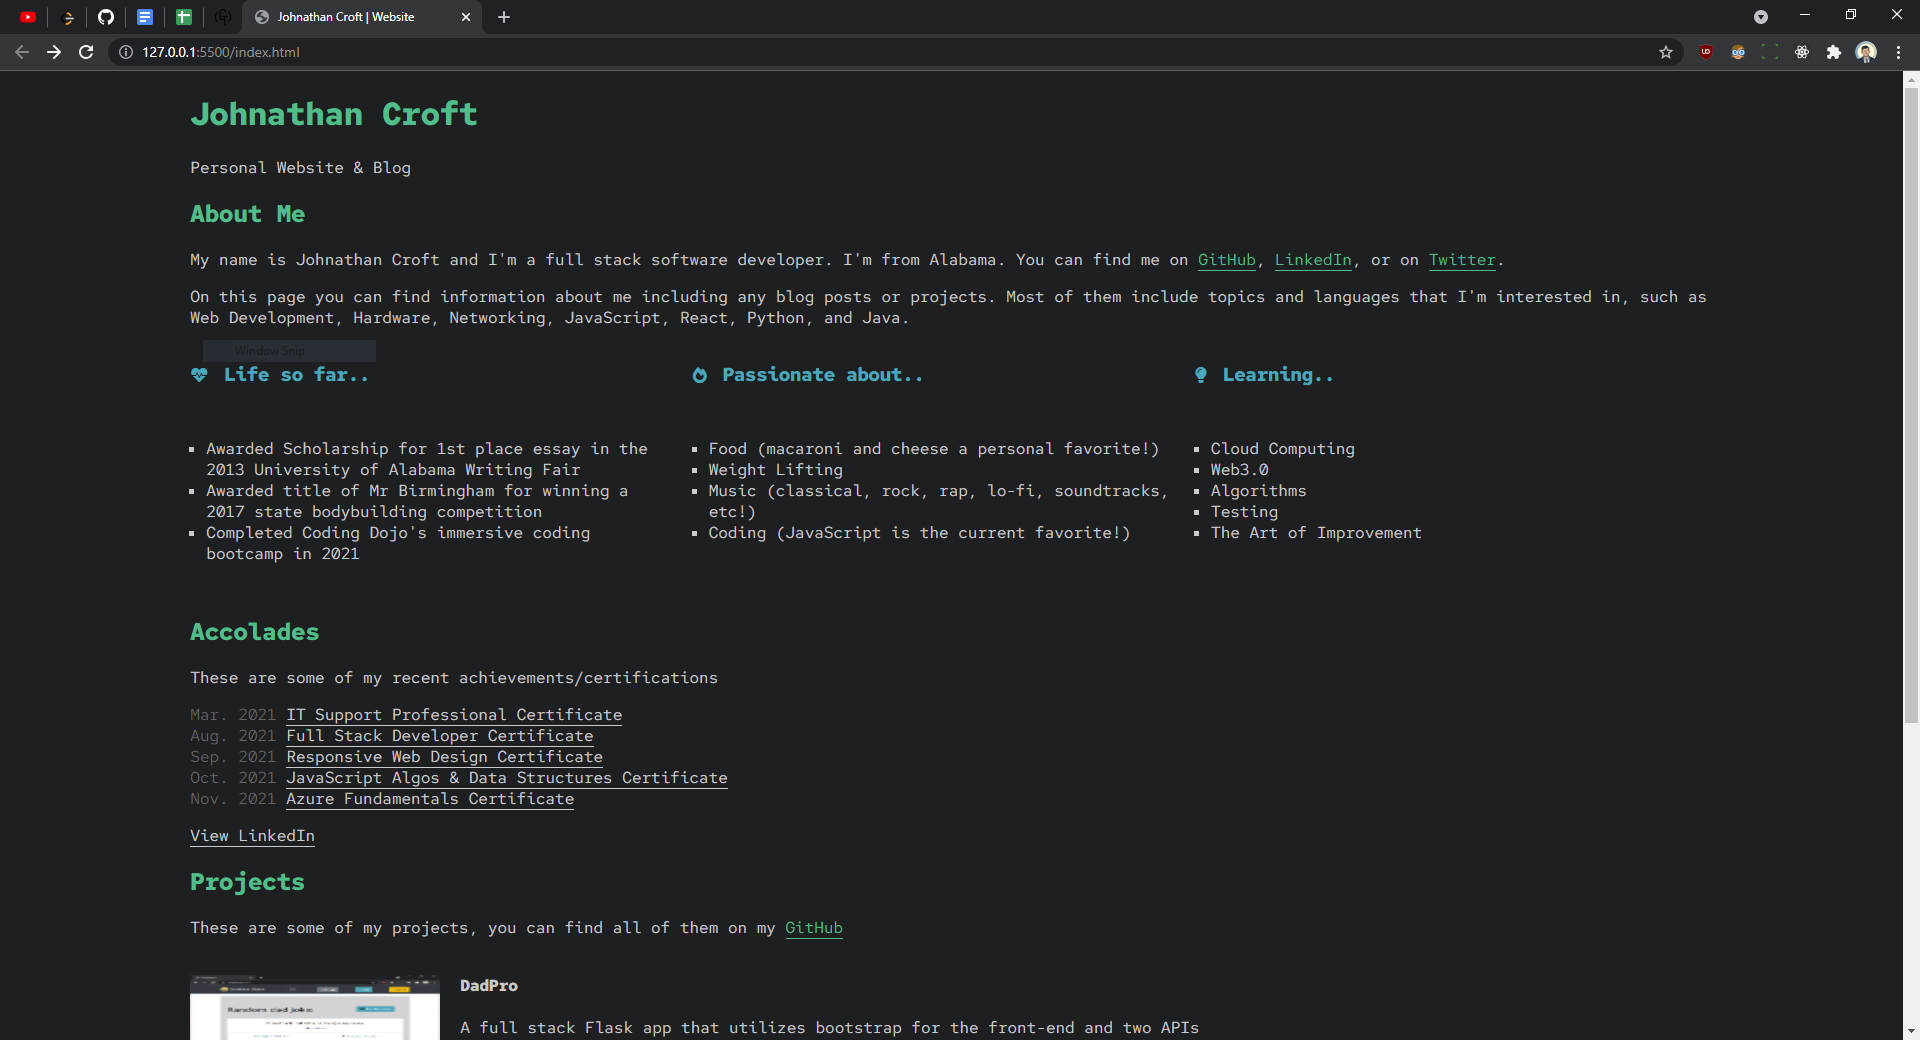
Task: Click the DadPro project thumbnail
Action: click(x=315, y=1008)
